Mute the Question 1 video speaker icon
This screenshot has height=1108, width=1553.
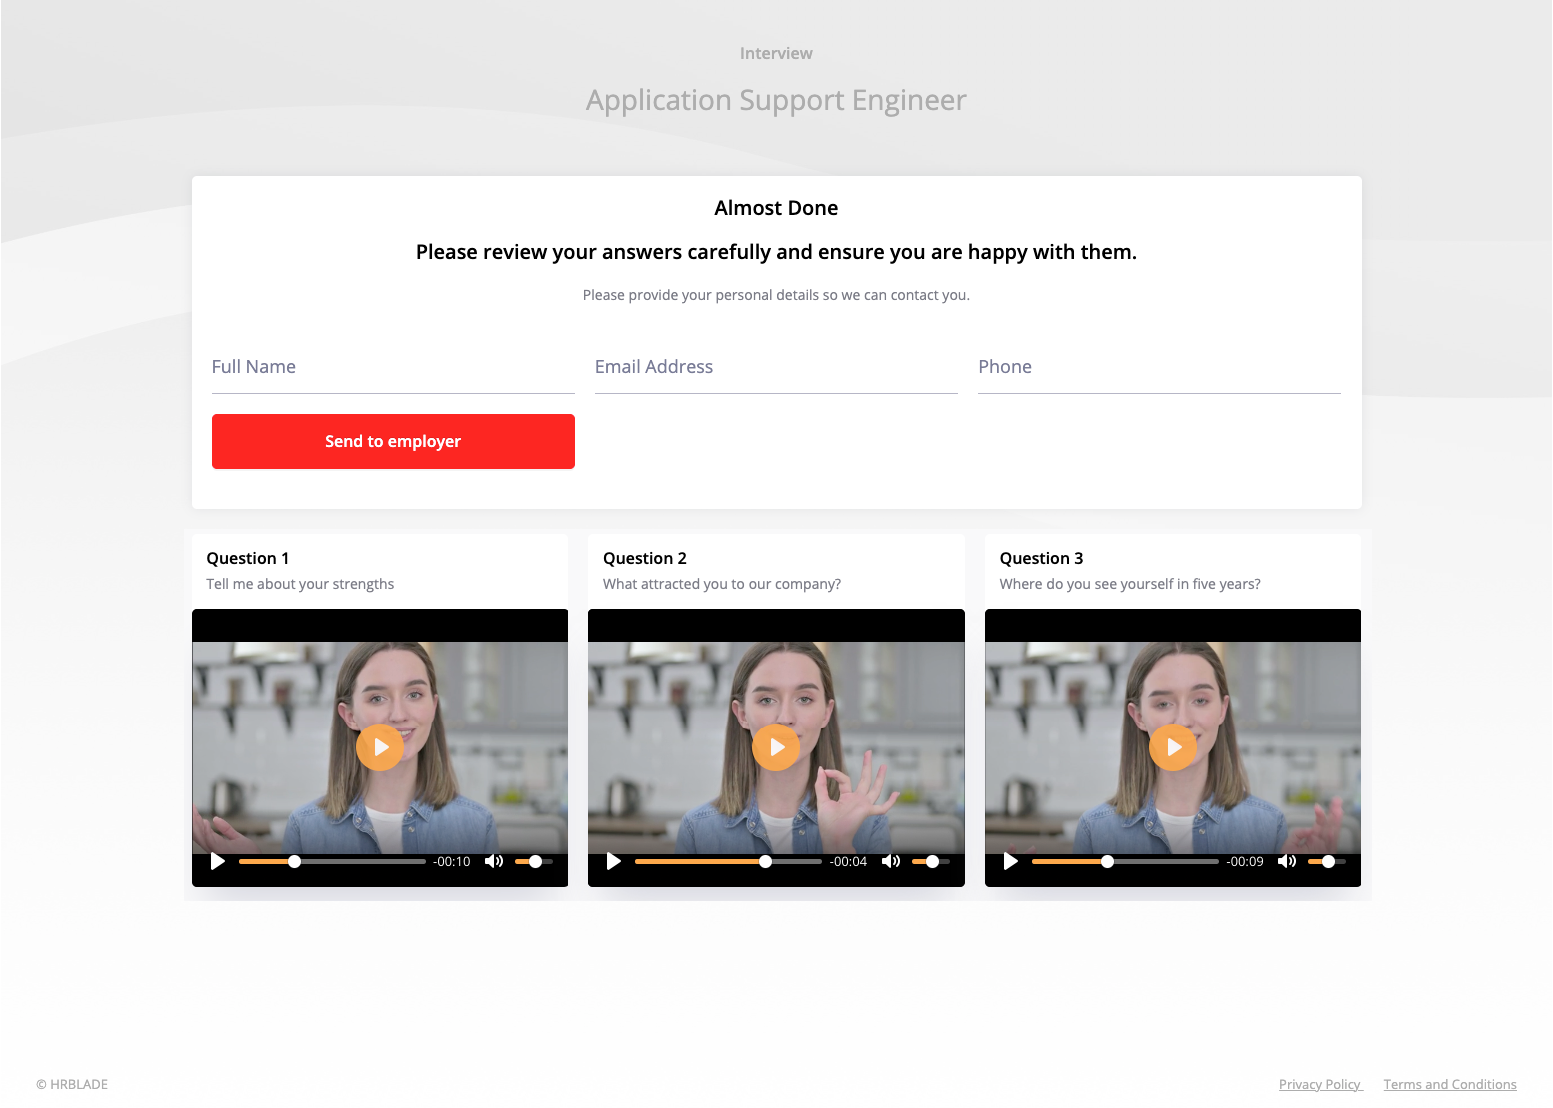coord(494,862)
